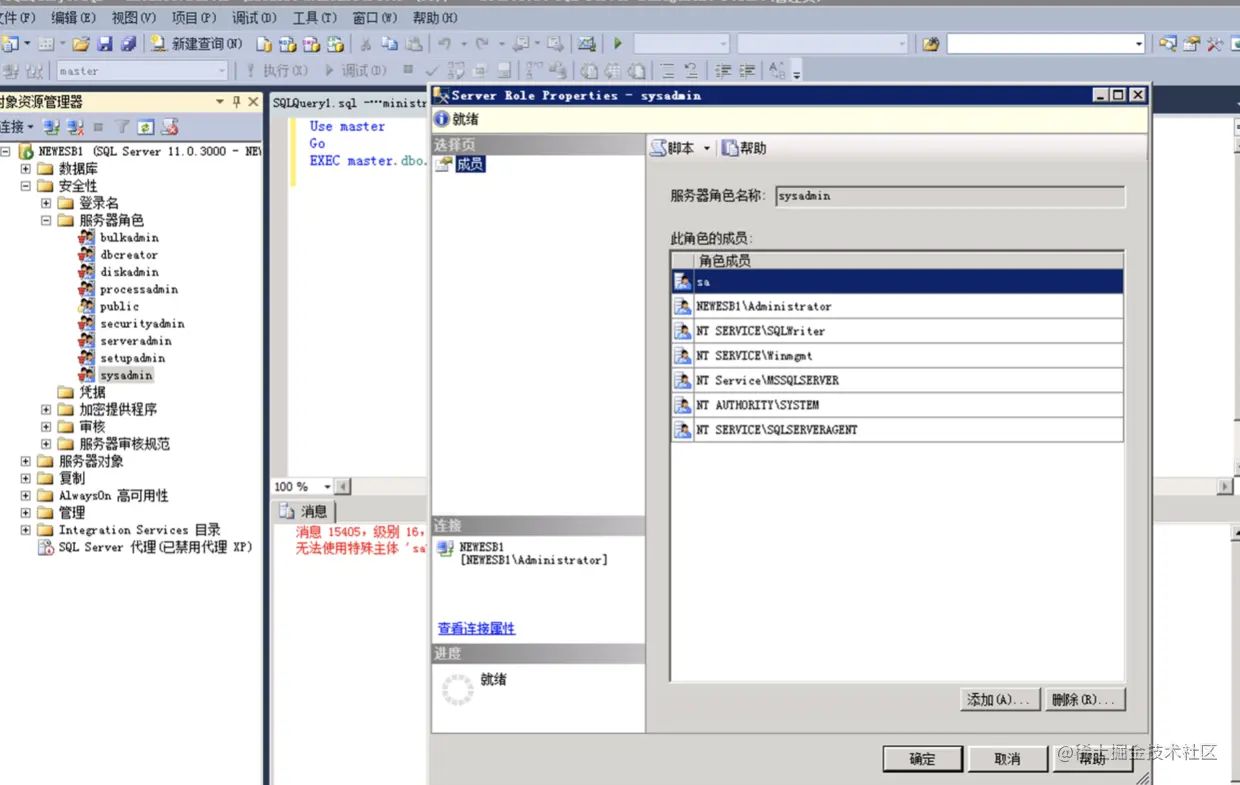This screenshot has width=1240, height=785.
Task: Click the Debug (调试) button in SQL toolbar
Action: [354, 71]
